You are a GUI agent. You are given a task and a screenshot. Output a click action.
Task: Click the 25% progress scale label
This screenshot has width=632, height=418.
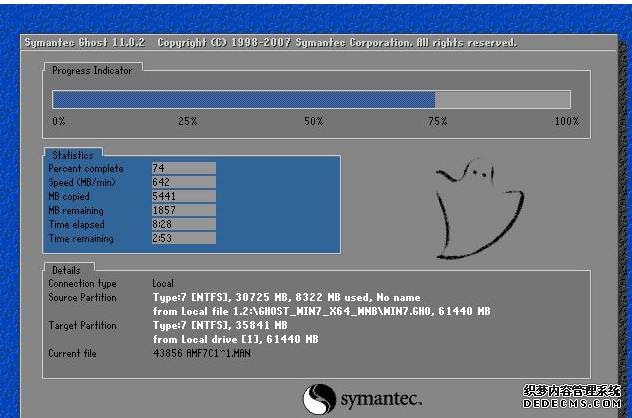(x=187, y=121)
